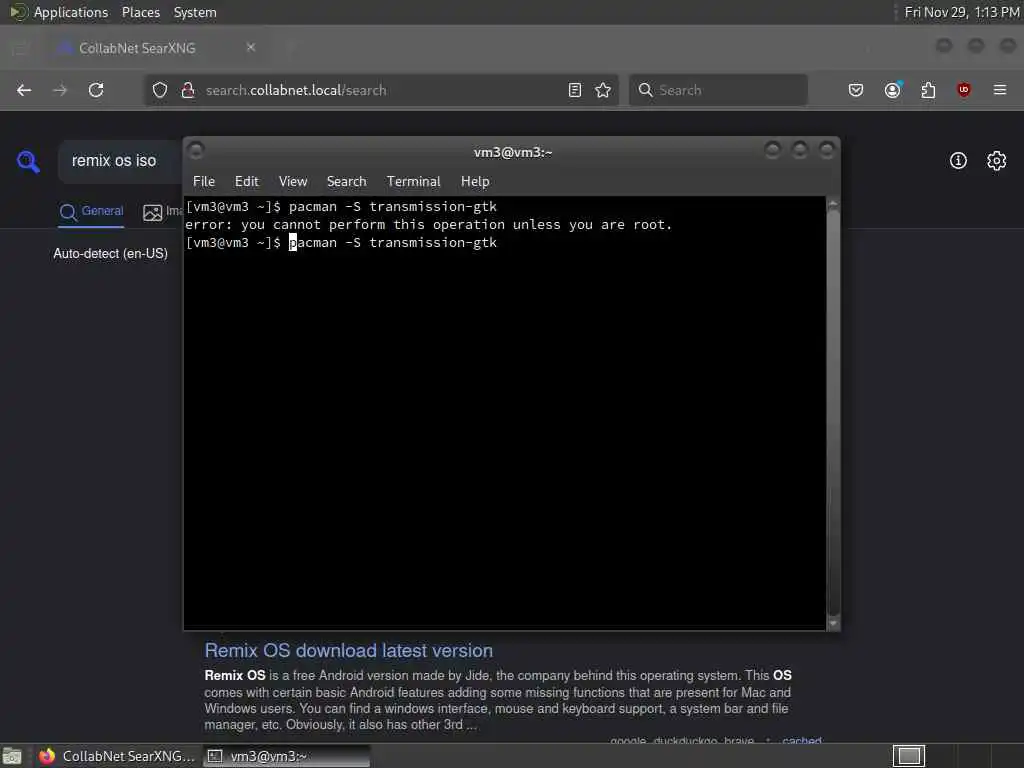Open the terminal Search menu

tap(346, 182)
